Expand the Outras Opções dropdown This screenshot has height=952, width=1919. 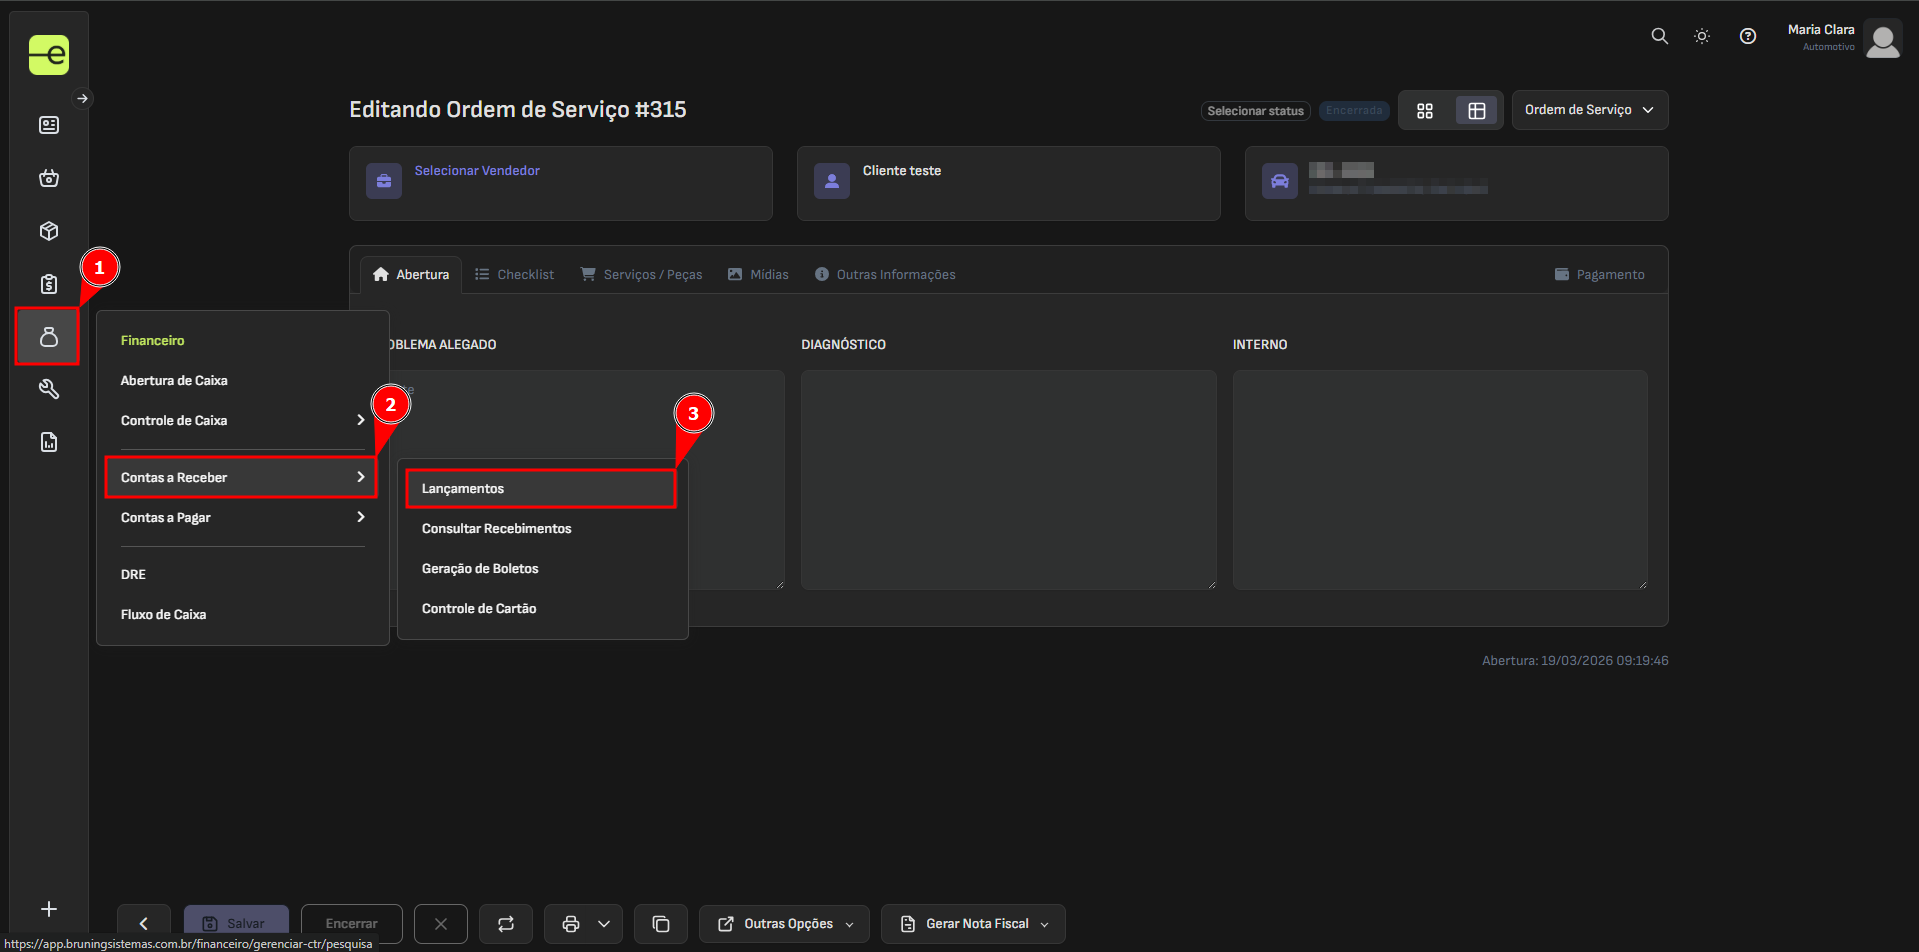click(x=785, y=924)
